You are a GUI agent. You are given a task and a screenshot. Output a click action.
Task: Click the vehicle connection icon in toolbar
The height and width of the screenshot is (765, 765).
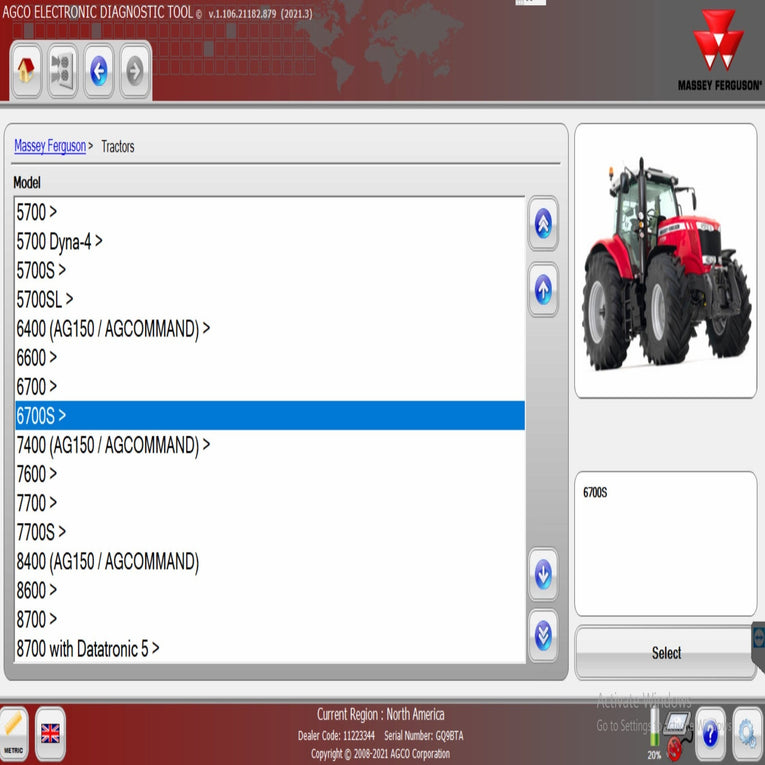point(63,71)
